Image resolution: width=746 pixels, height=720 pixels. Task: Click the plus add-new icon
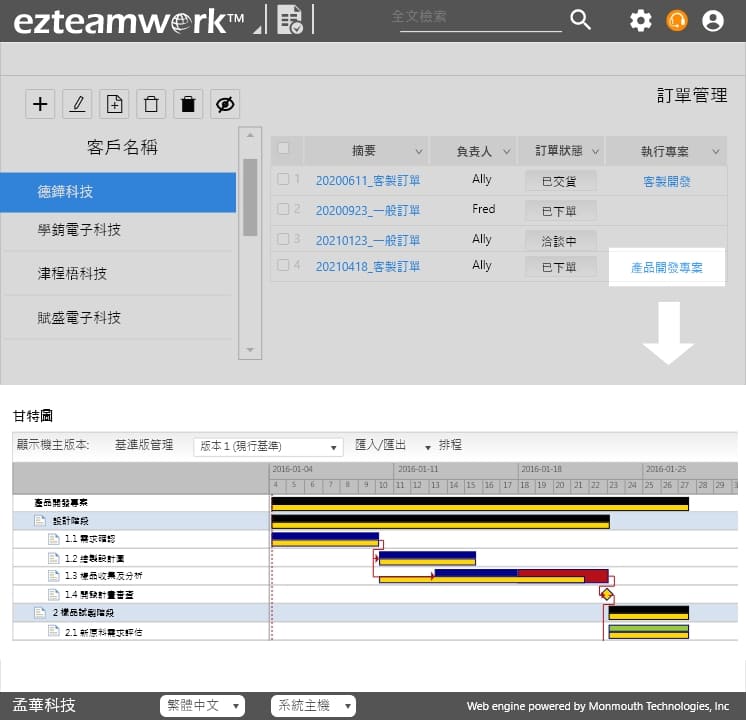(40, 103)
